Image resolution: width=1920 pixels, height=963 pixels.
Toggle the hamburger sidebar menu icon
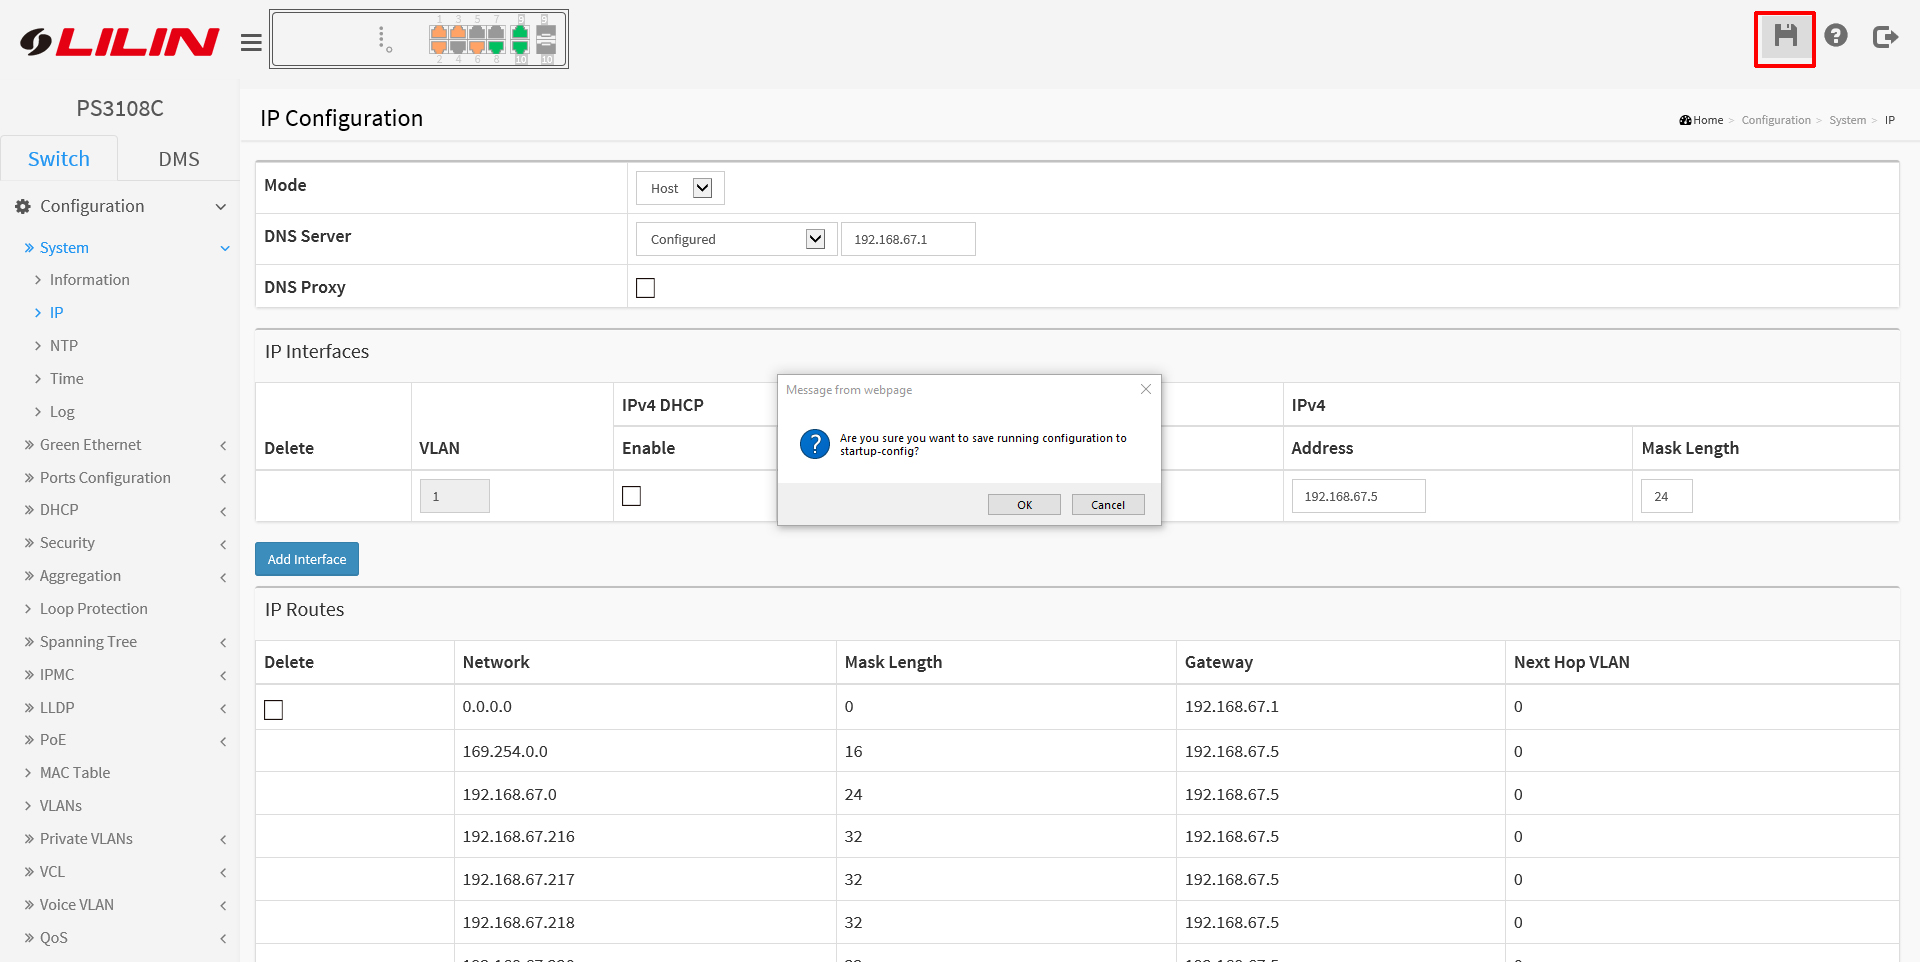click(251, 42)
